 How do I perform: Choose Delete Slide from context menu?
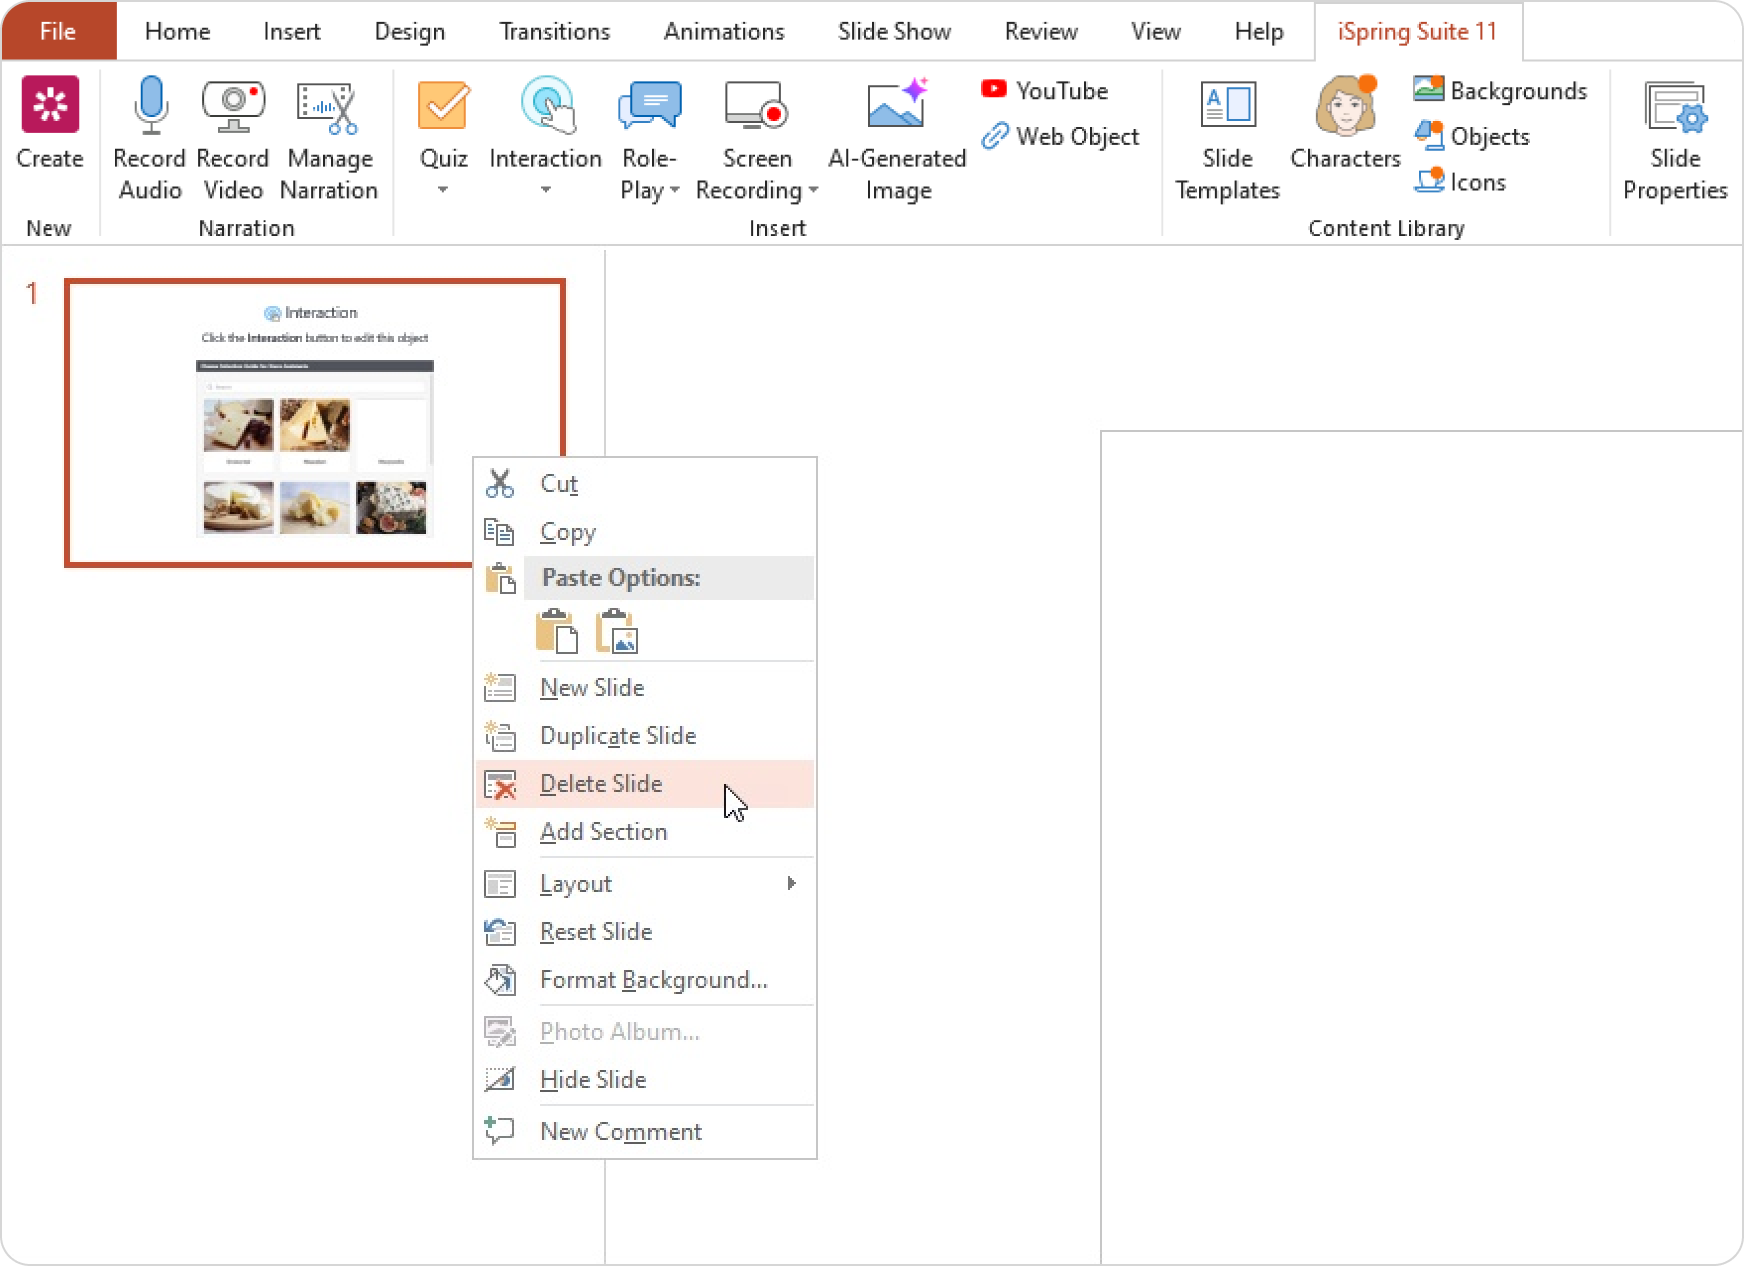pyautogui.click(x=601, y=784)
